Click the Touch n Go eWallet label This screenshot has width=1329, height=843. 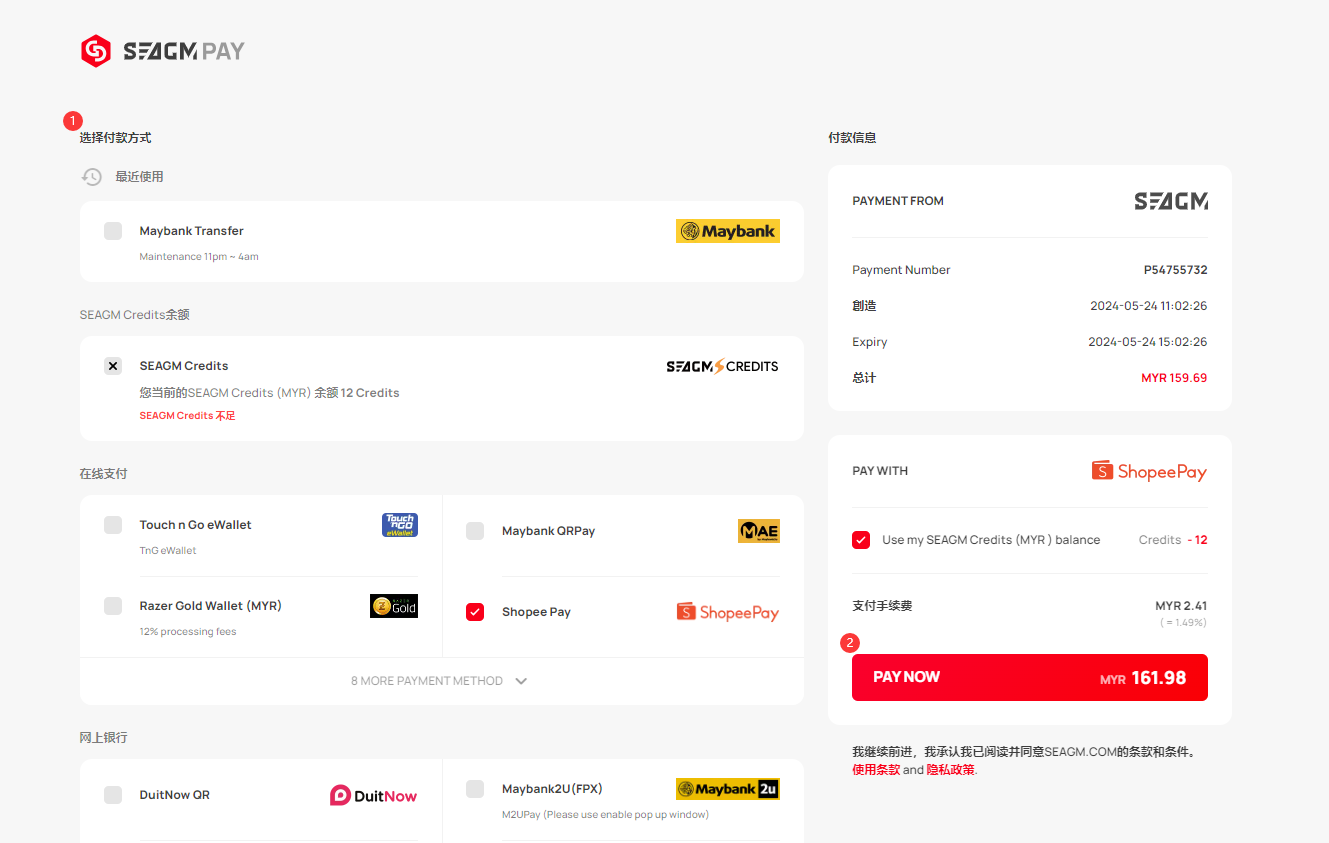click(196, 525)
